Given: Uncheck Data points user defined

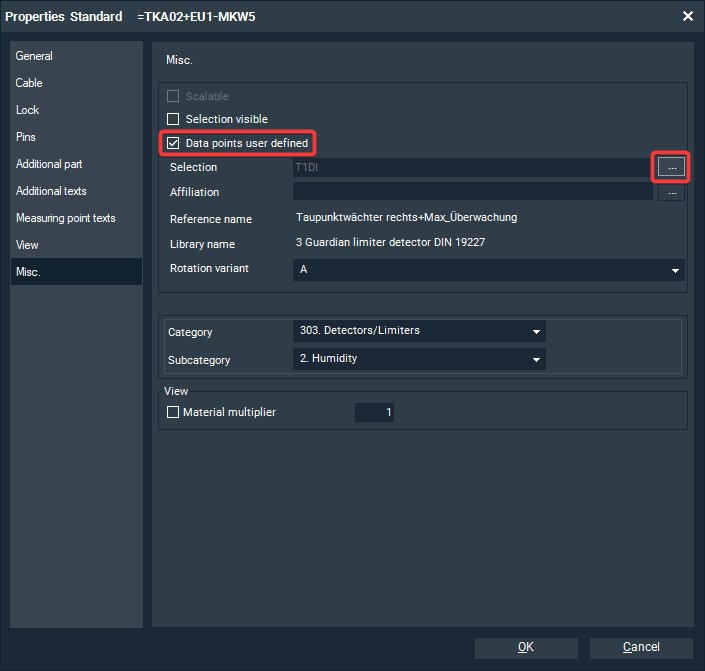Looking at the screenshot, I should (173, 143).
